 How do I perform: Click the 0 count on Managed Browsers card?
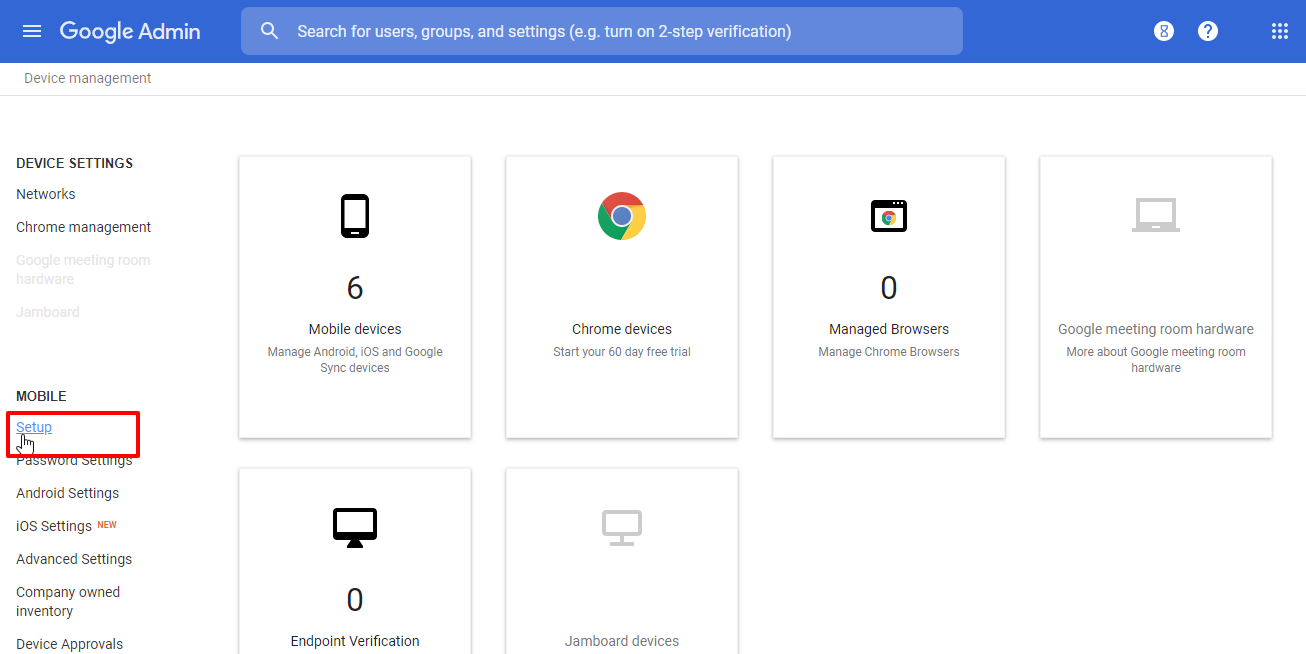point(889,288)
